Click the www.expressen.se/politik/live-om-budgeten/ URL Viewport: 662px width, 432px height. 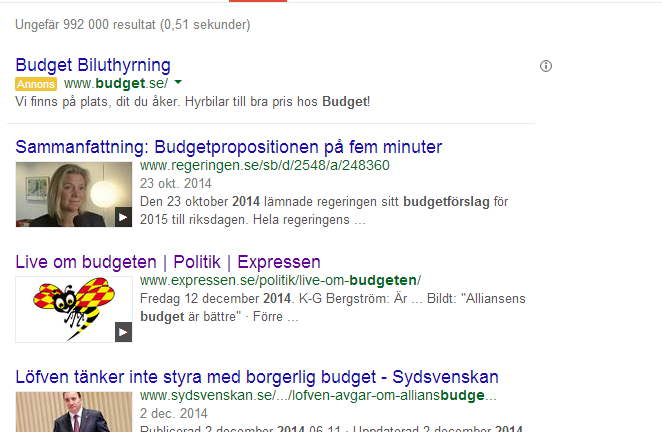(280, 280)
